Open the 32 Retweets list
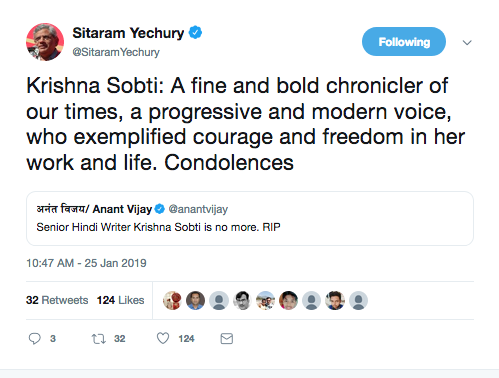499x378 pixels. point(57,300)
